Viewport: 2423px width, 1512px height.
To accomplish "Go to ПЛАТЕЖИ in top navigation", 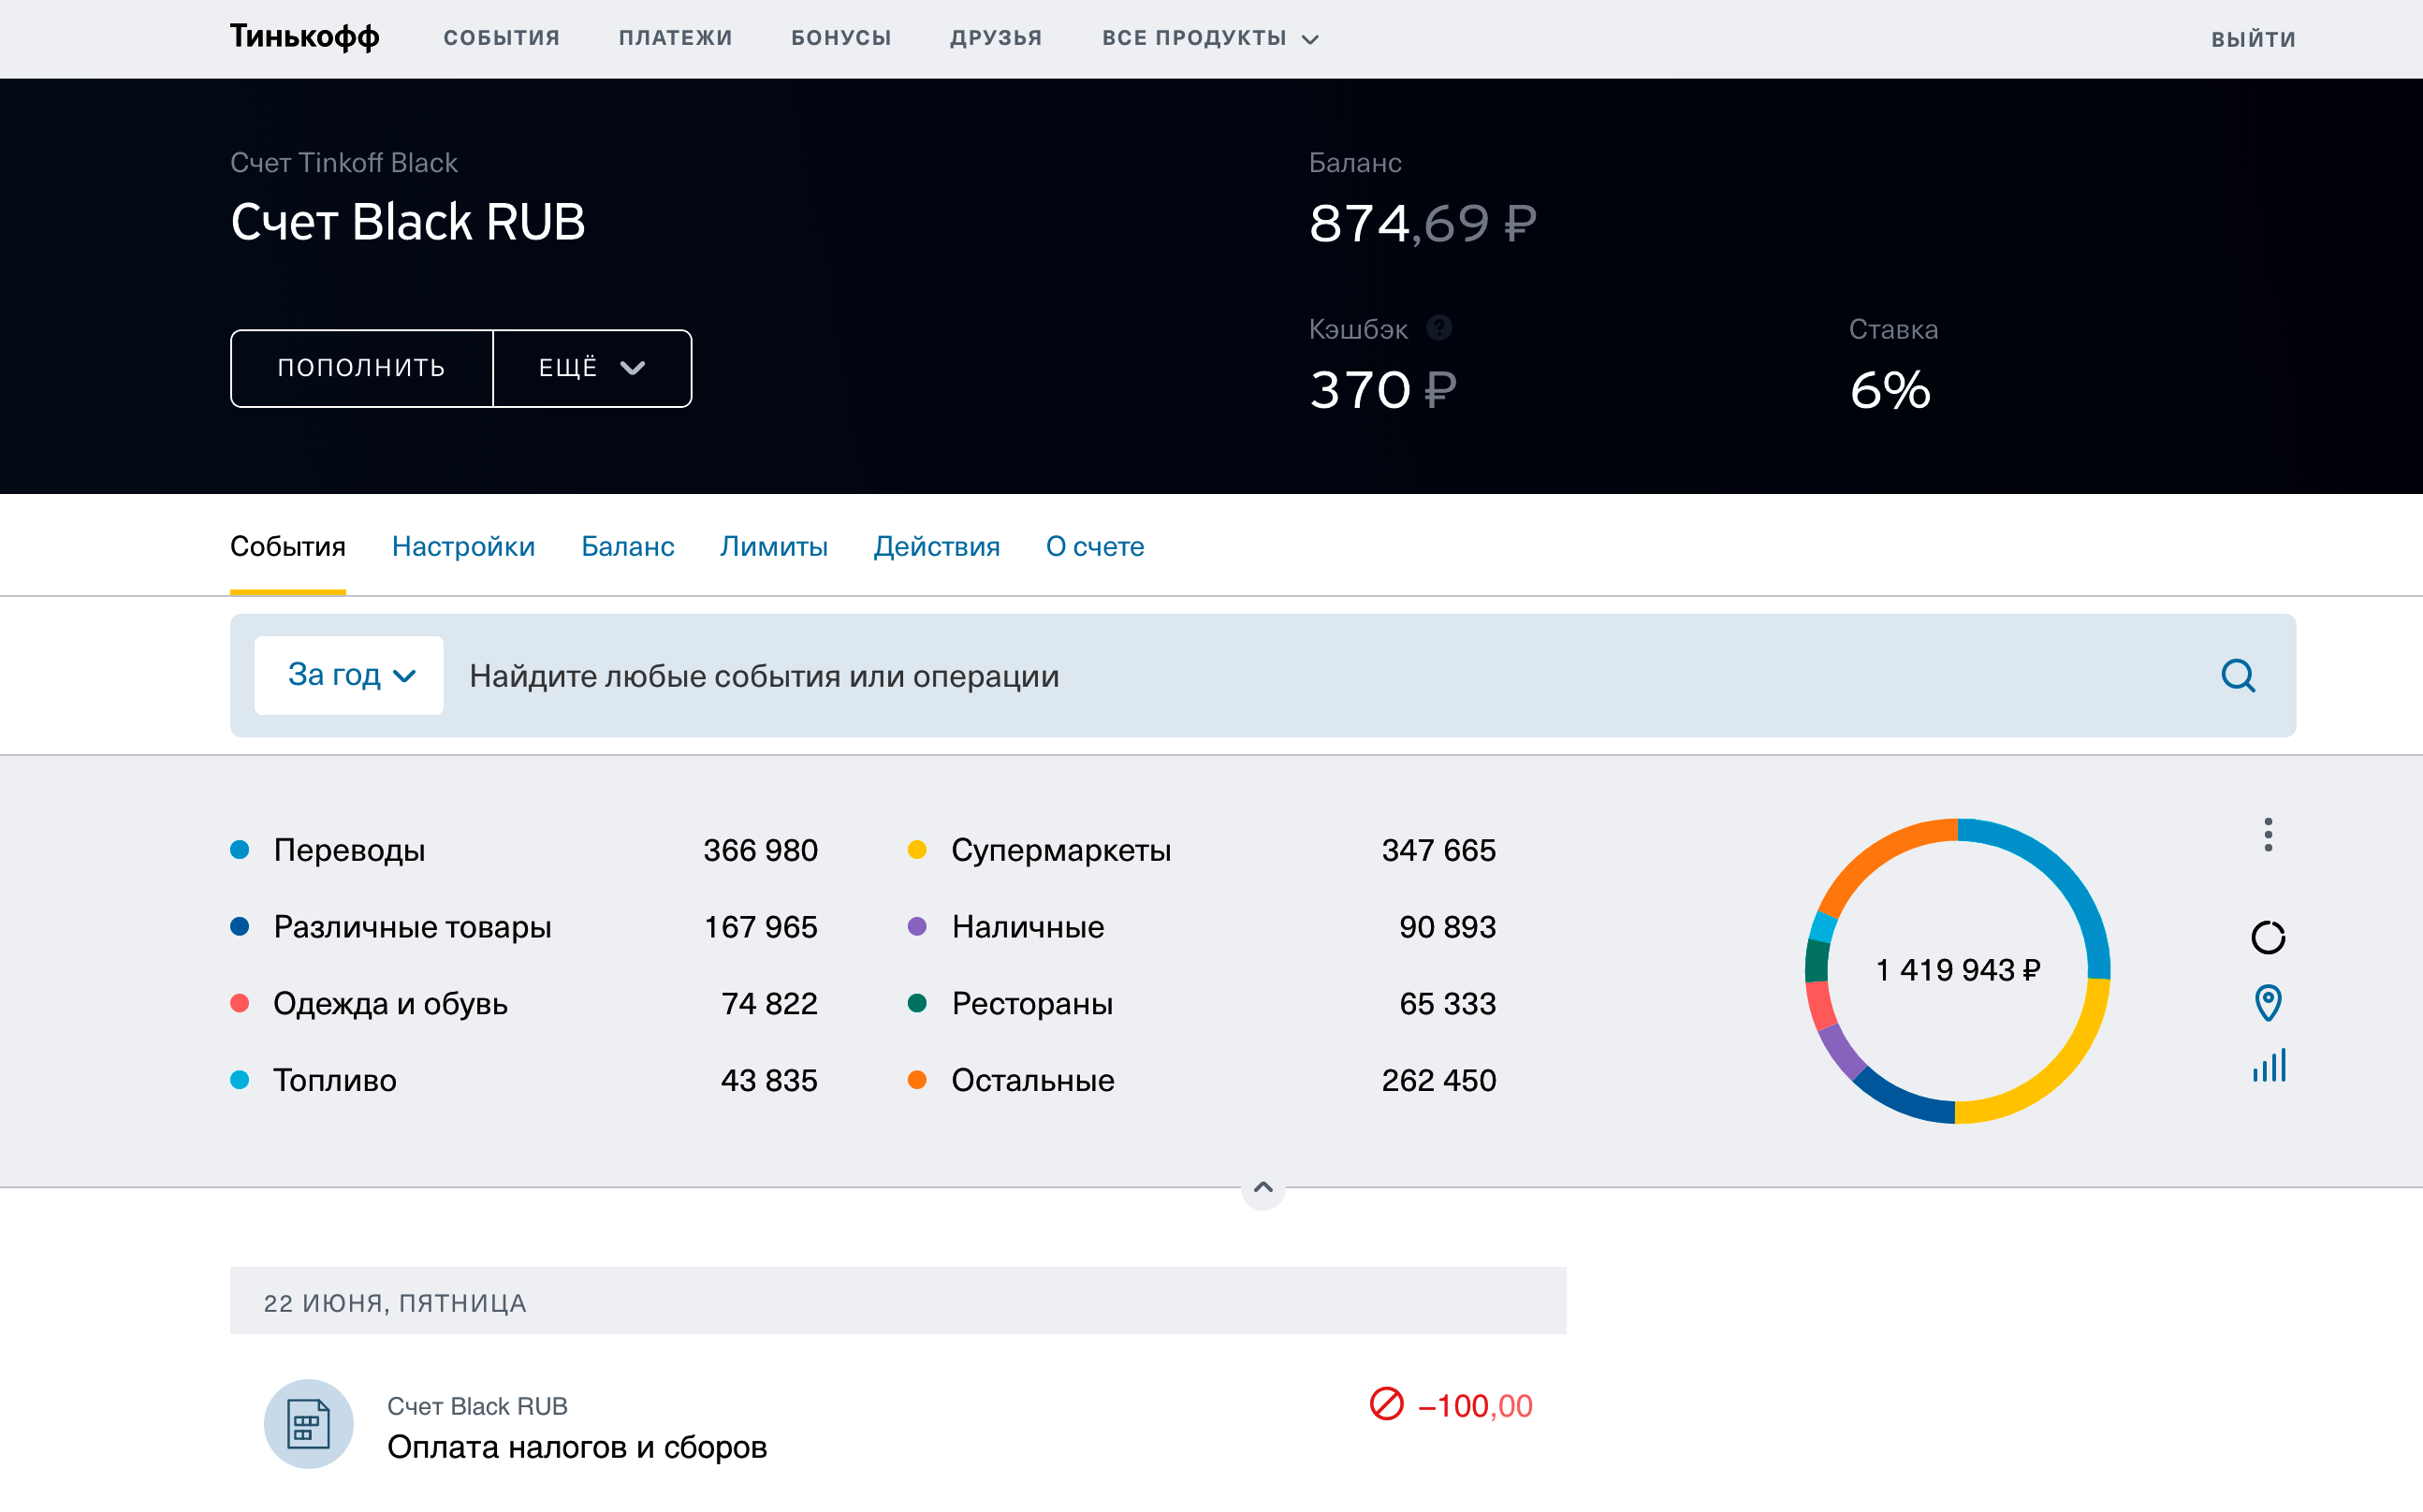I will coord(675,38).
